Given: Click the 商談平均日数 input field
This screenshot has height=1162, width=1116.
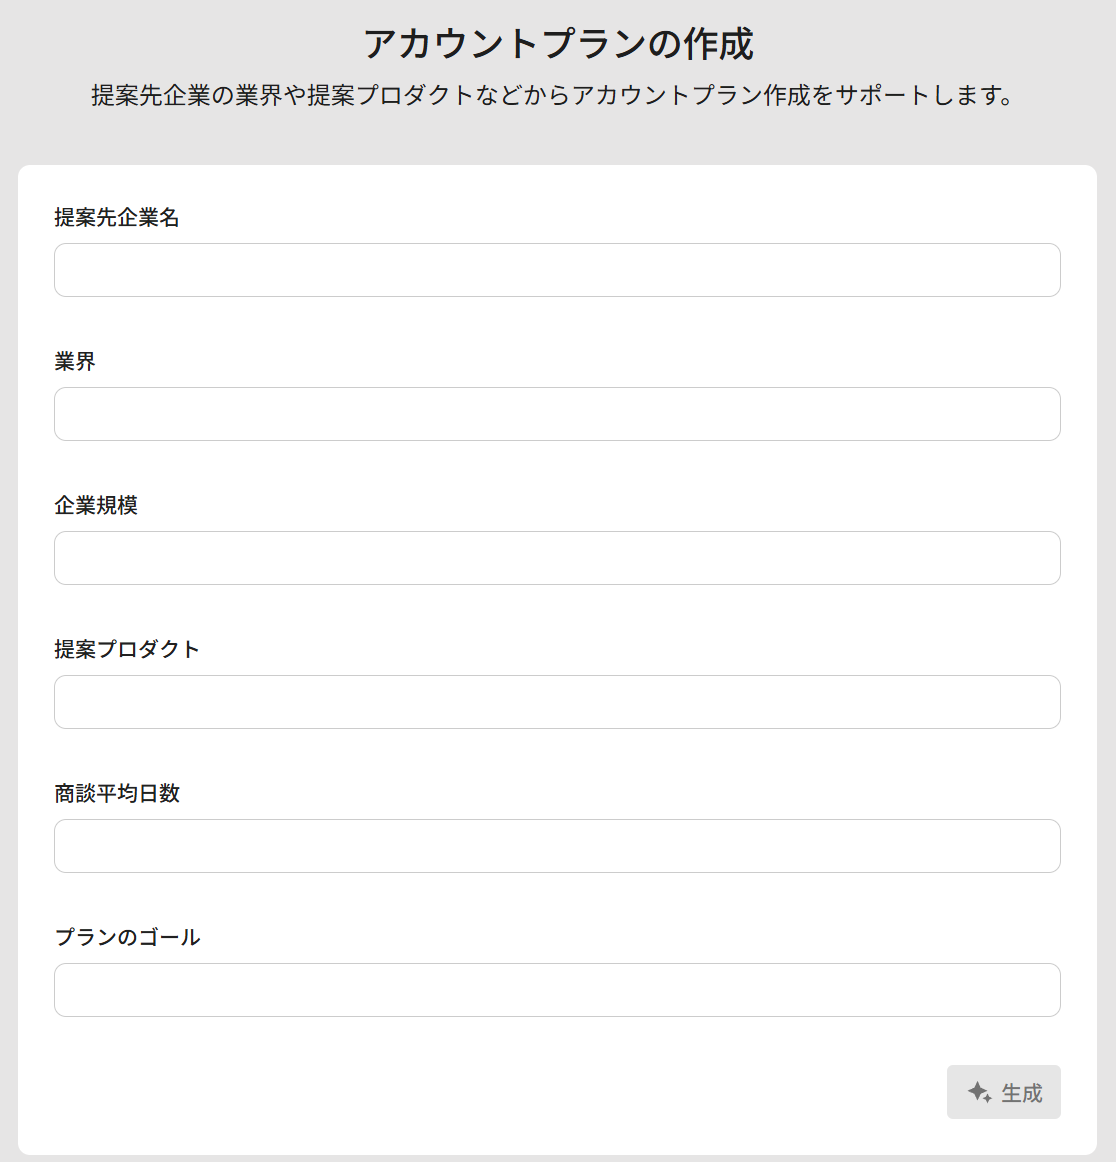Looking at the screenshot, I should [557, 846].
